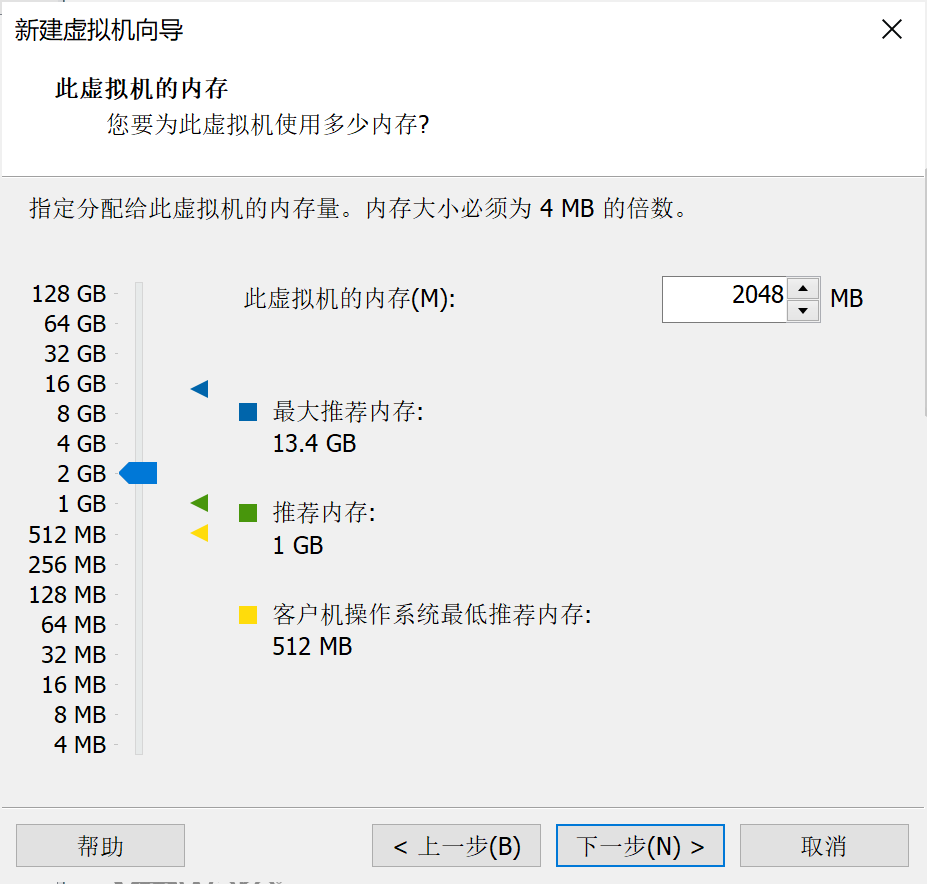This screenshot has width=927, height=884.
Task: Select the 128 MB label on the scale
Action: pyautogui.click(x=67, y=594)
